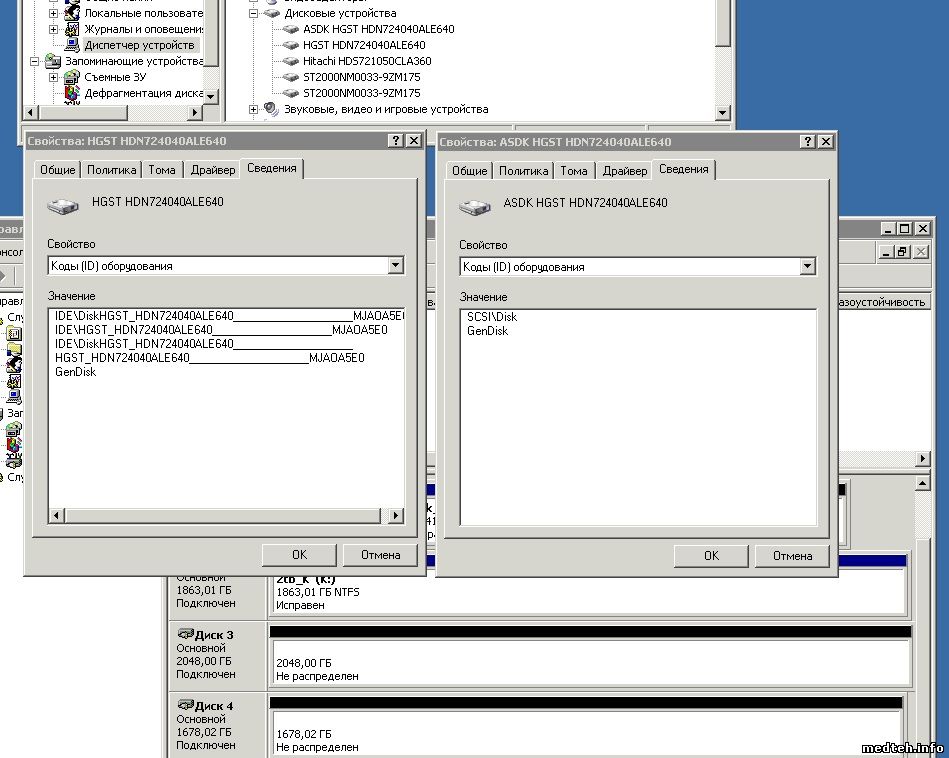Click the sound, video and game devices icon
The width and height of the screenshot is (949, 758).
271,109
